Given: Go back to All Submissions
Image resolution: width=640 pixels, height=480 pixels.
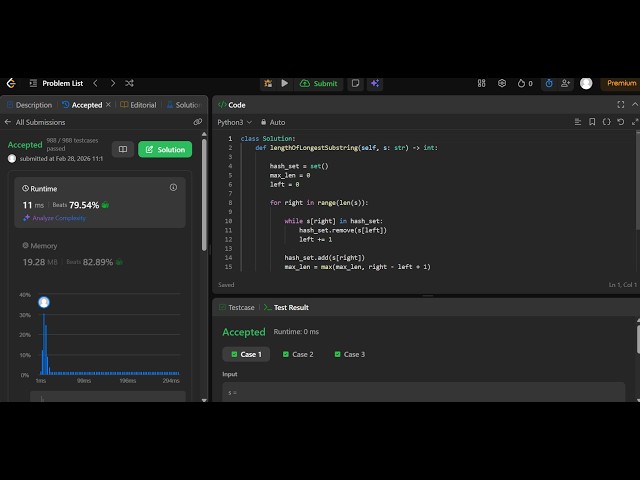Looking at the screenshot, I should pyautogui.click(x=35, y=122).
